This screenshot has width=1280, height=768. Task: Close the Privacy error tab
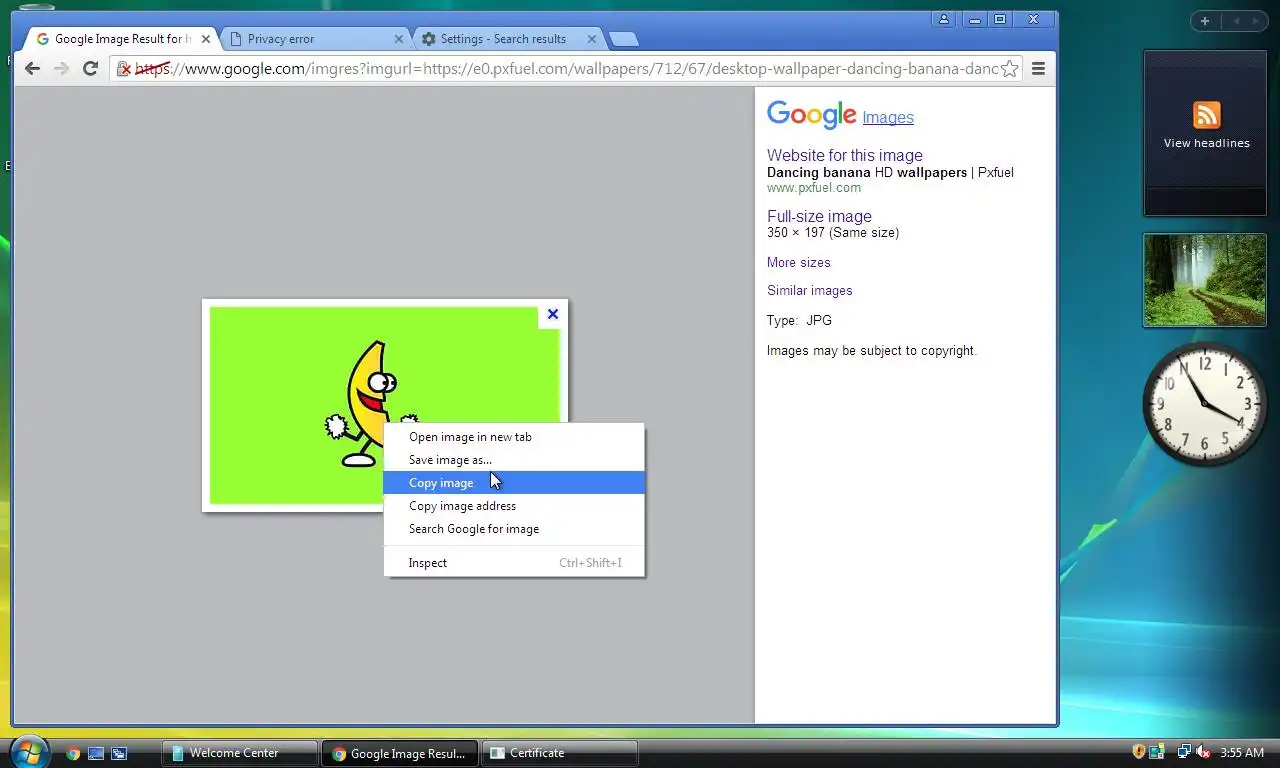tap(399, 39)
